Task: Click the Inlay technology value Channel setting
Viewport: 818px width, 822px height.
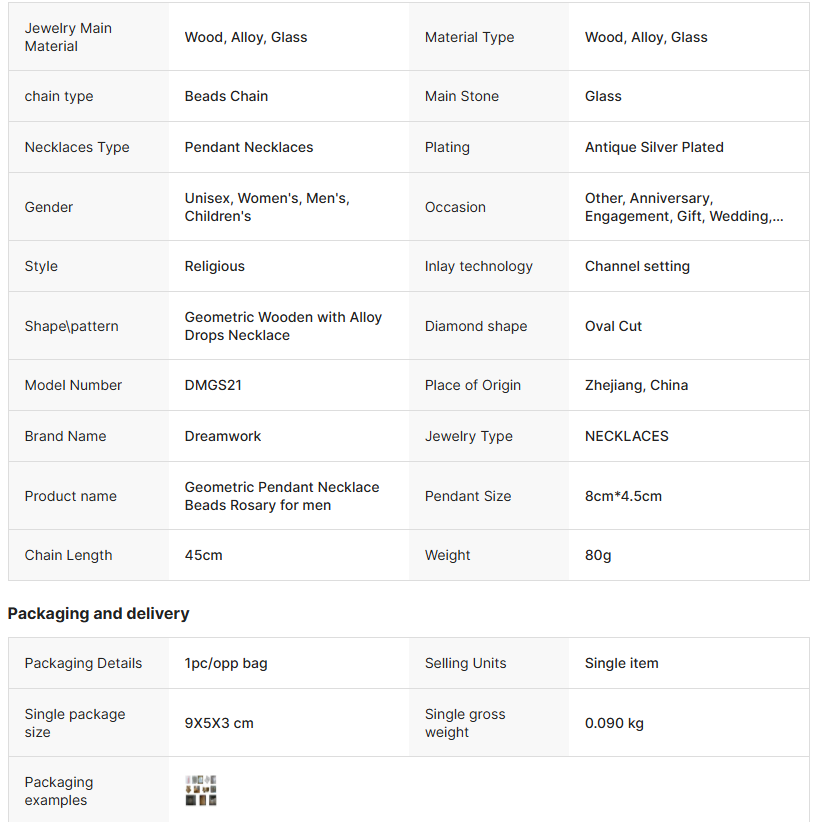Action: [x=637, y=266]
